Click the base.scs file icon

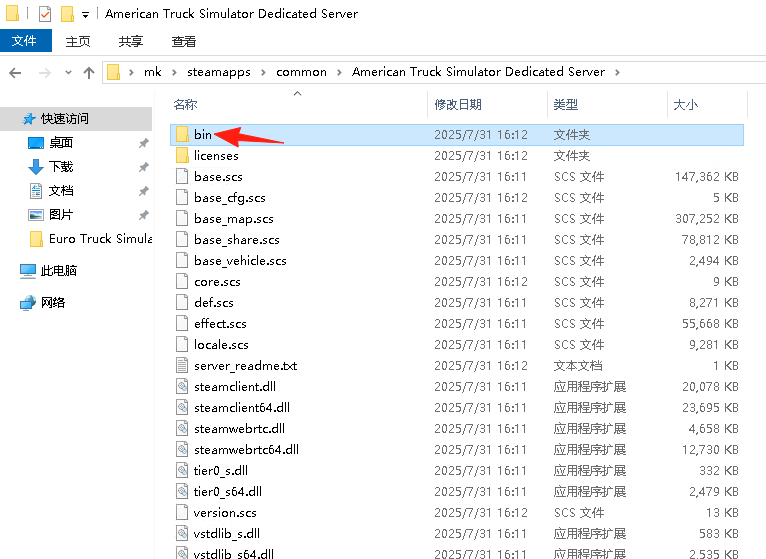click(182, 176)
